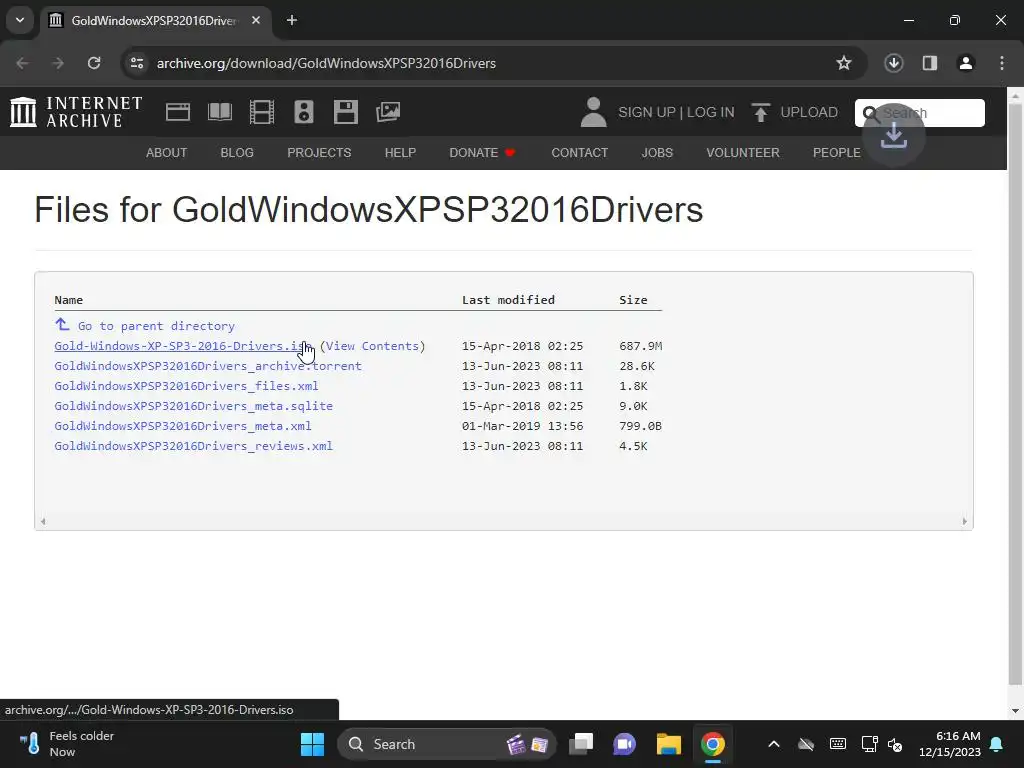Open GoldWindowsXPSP32016Drivers_meta.sqlite
This screenshot has width=1024, height=768.
tap(193, 406)
